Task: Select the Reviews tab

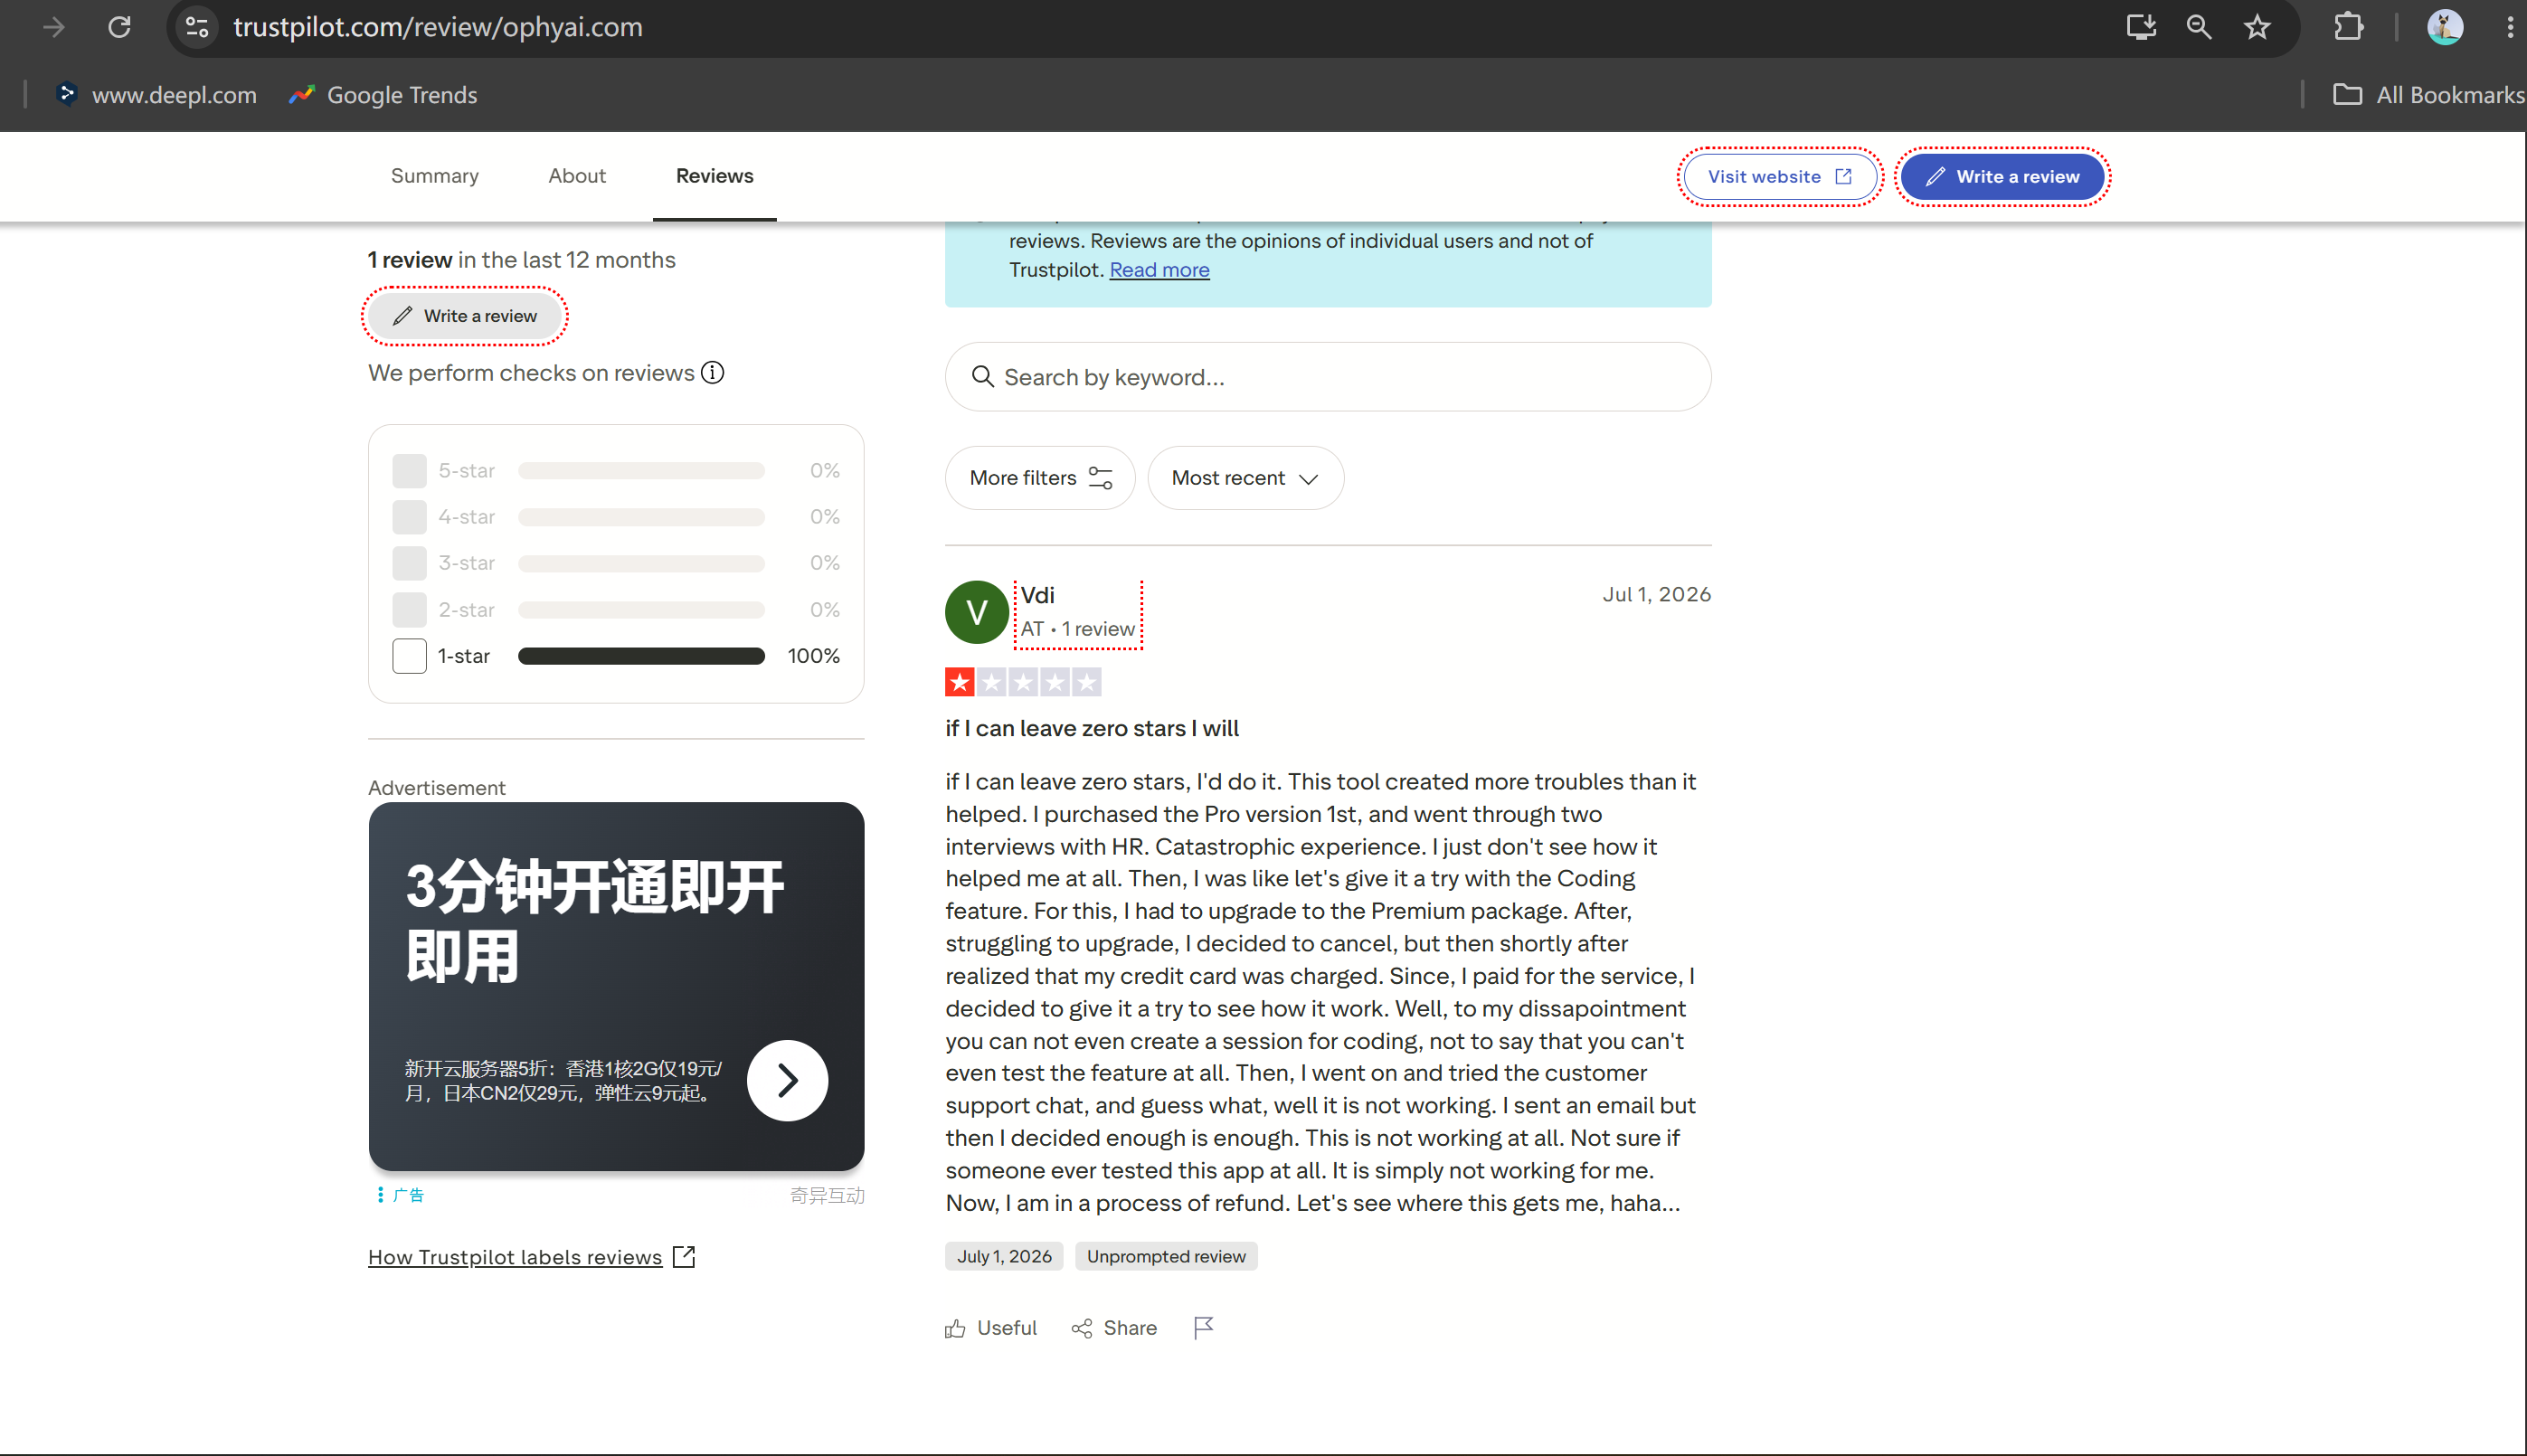Action: (x=715, y=176)
